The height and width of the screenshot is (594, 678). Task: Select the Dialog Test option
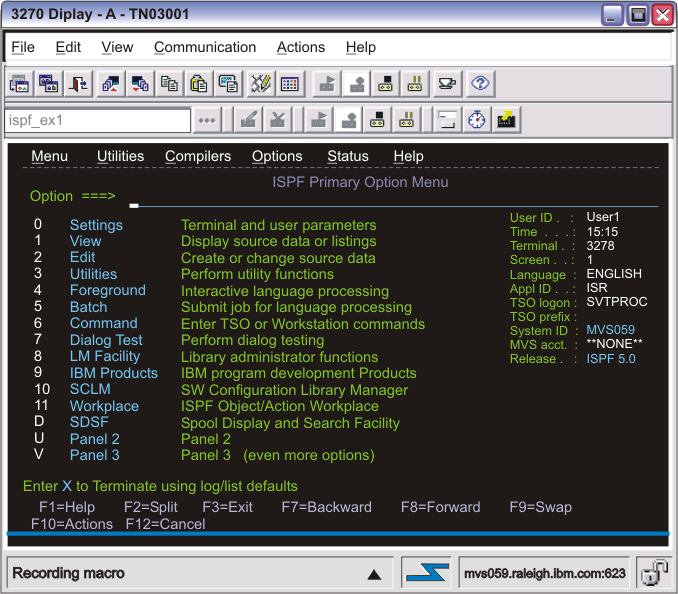click(x=106, y=340)
